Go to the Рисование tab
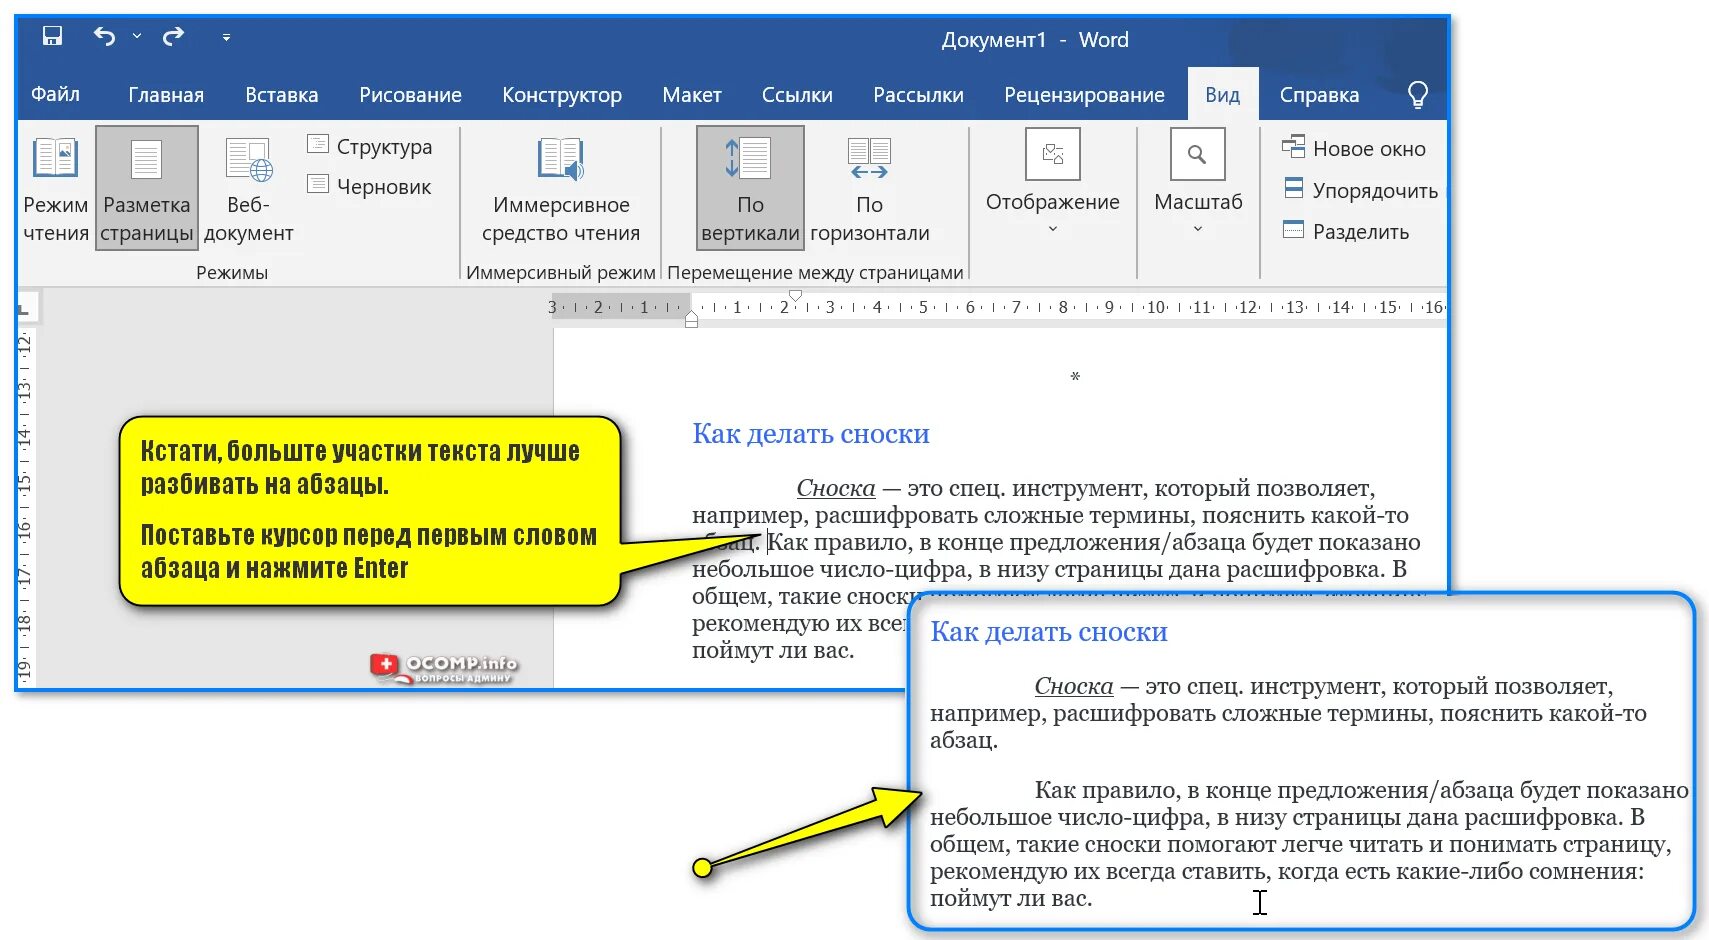The height and width of the screenshot is (940, 1709). click(410, 95)
